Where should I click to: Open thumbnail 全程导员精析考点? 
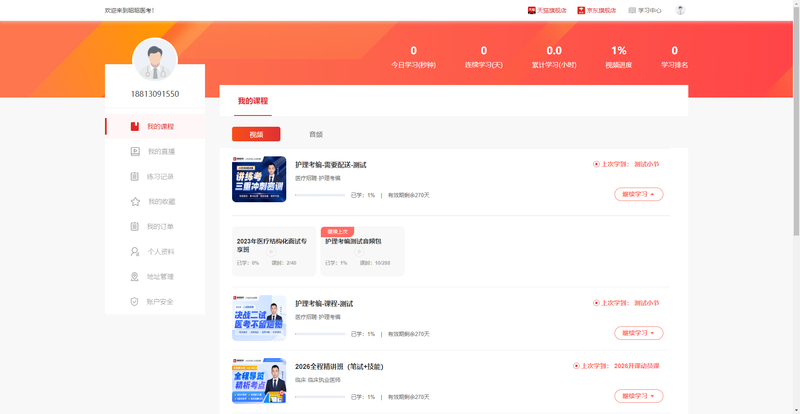[x=259, y=381]
